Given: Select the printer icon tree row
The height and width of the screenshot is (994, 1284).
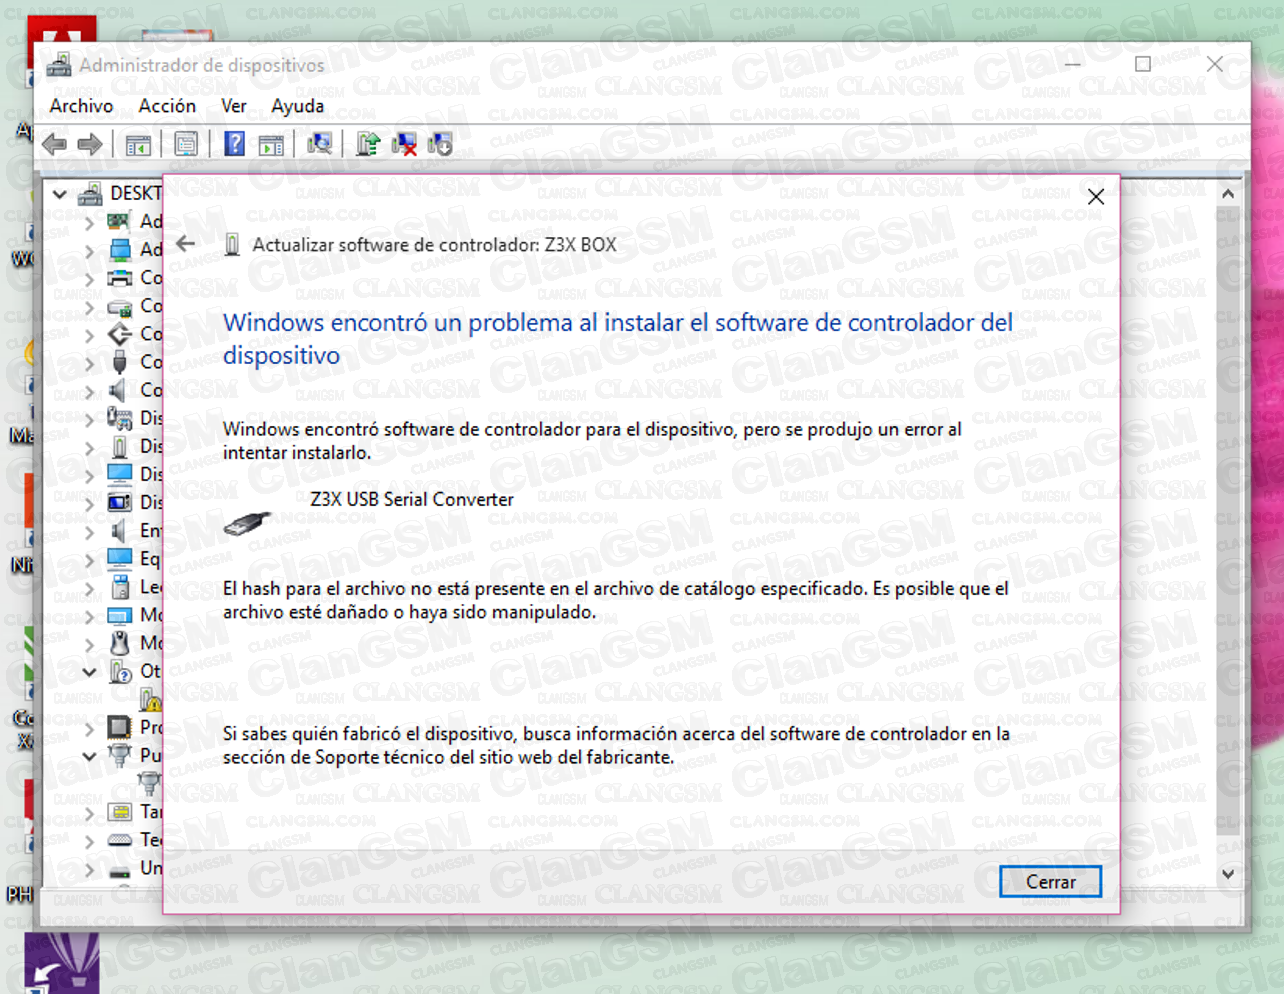Looking at the screenshot, I should (x=134, y=277).
